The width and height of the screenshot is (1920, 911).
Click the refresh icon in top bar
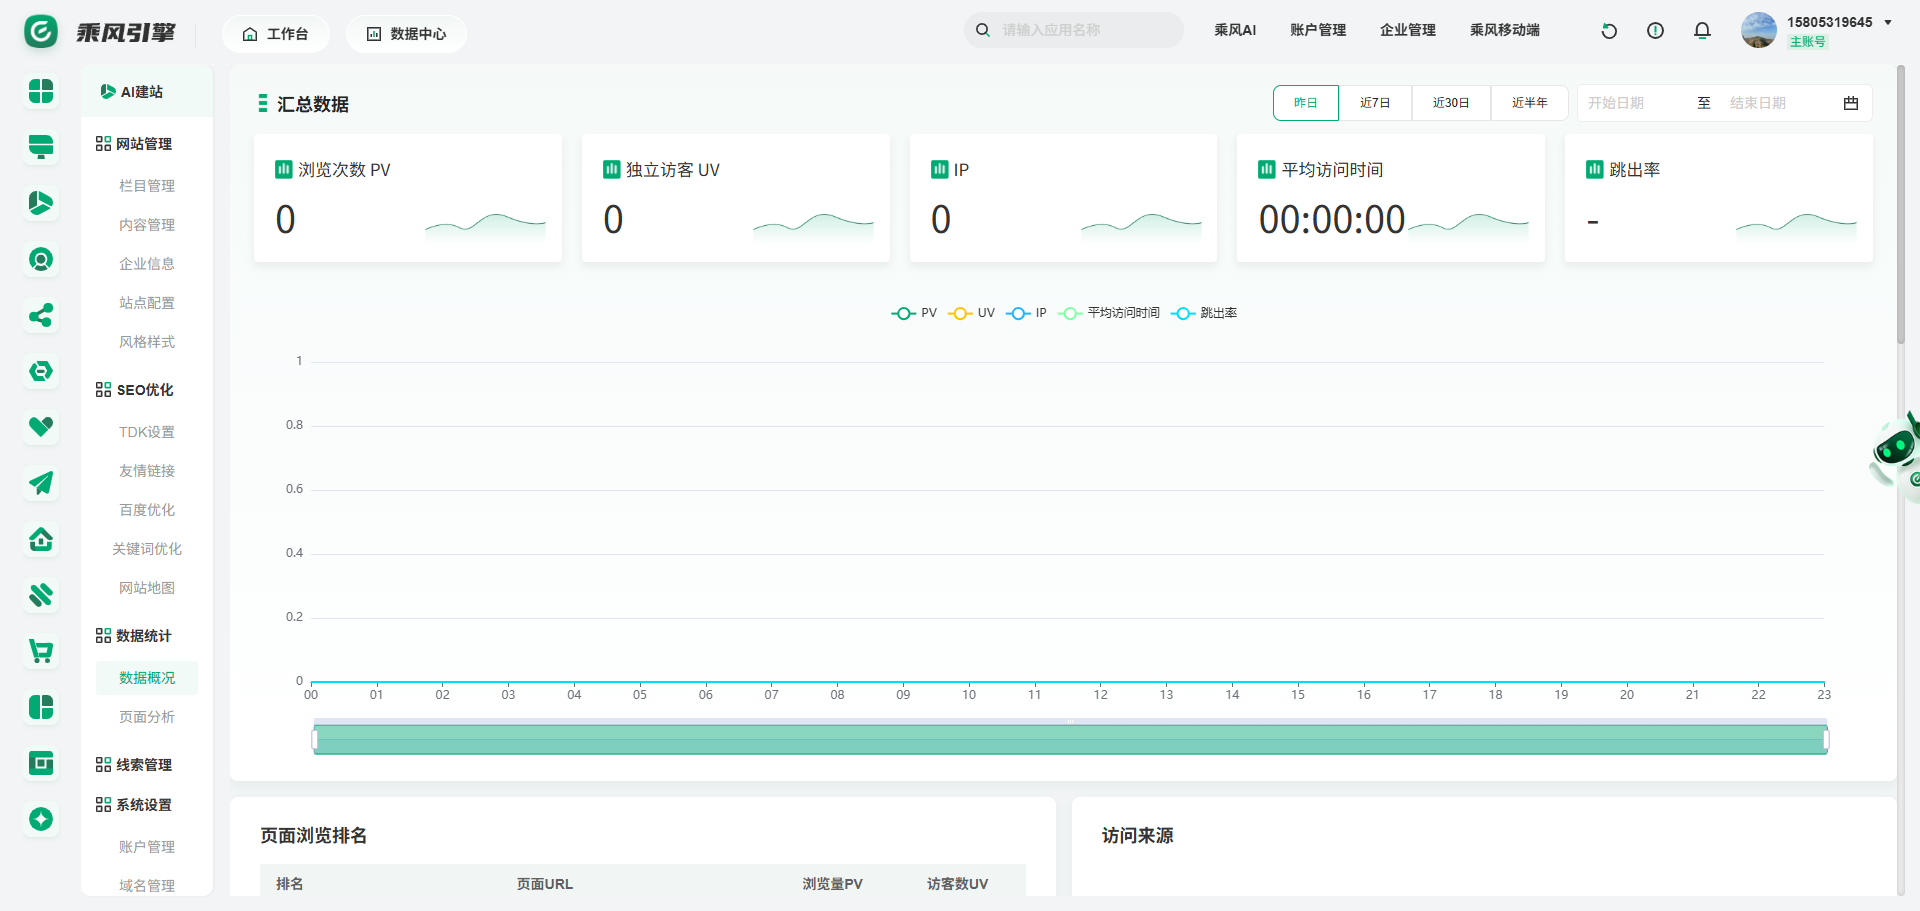click(x=1609, y=31)
